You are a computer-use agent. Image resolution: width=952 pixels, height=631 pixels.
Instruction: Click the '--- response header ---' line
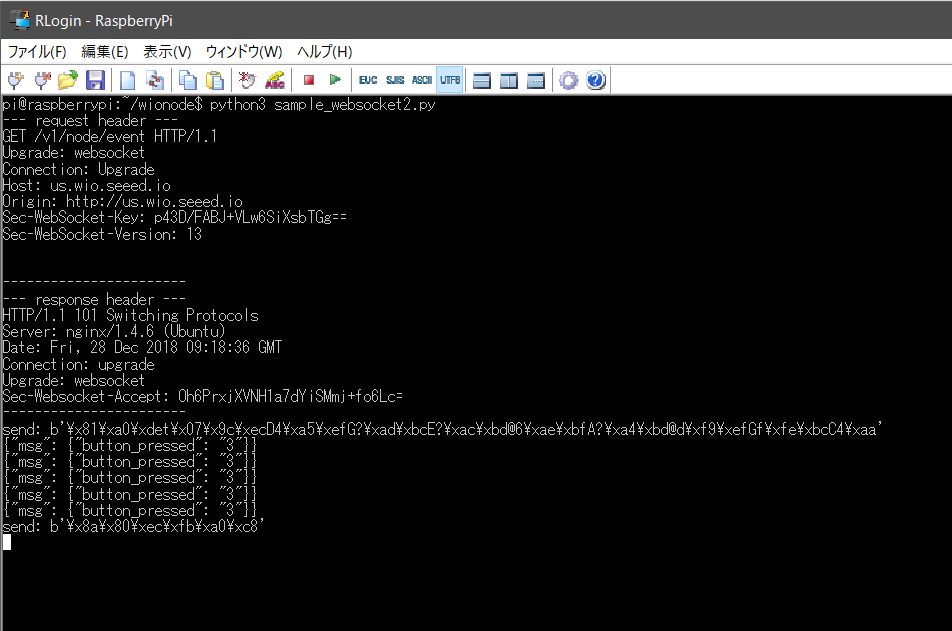94,299
